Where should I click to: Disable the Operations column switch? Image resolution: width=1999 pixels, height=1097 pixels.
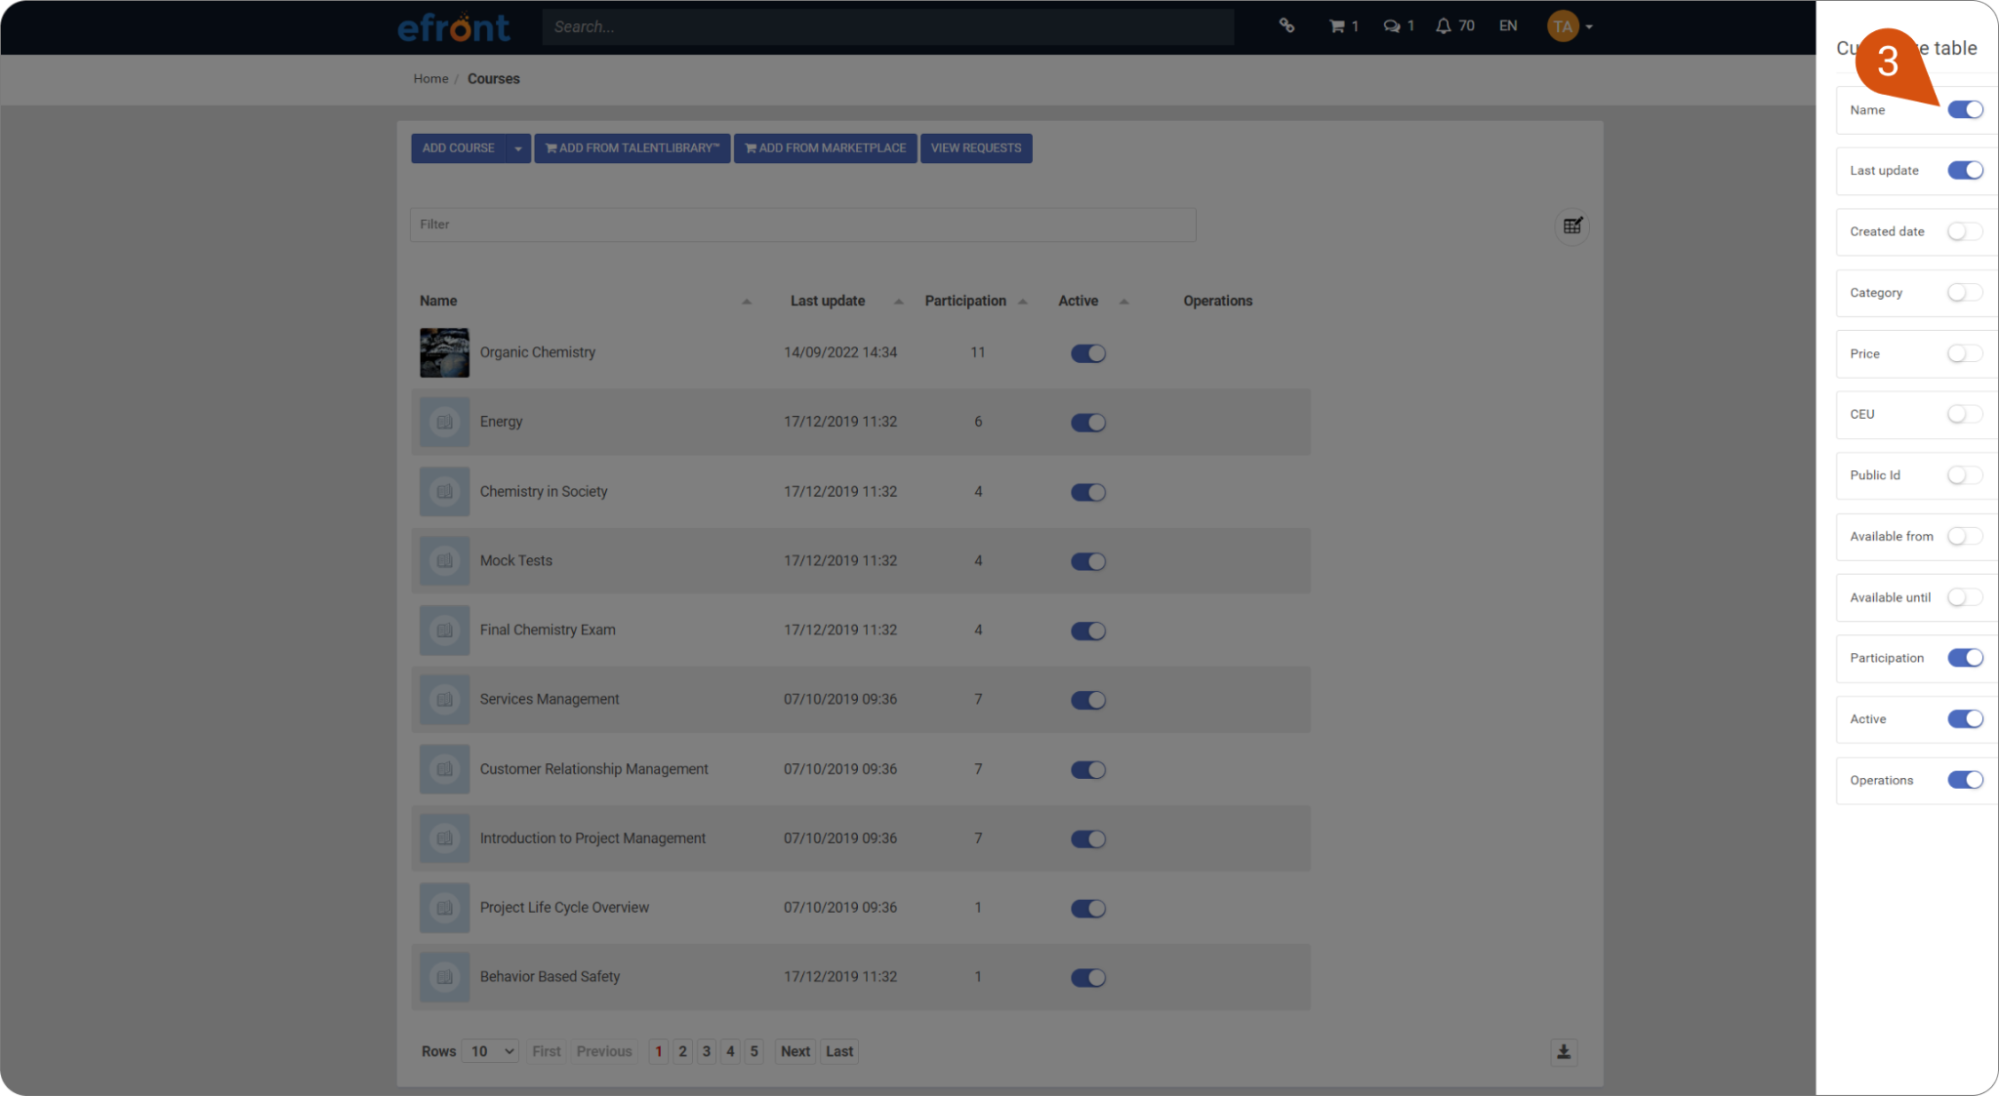1965,780
